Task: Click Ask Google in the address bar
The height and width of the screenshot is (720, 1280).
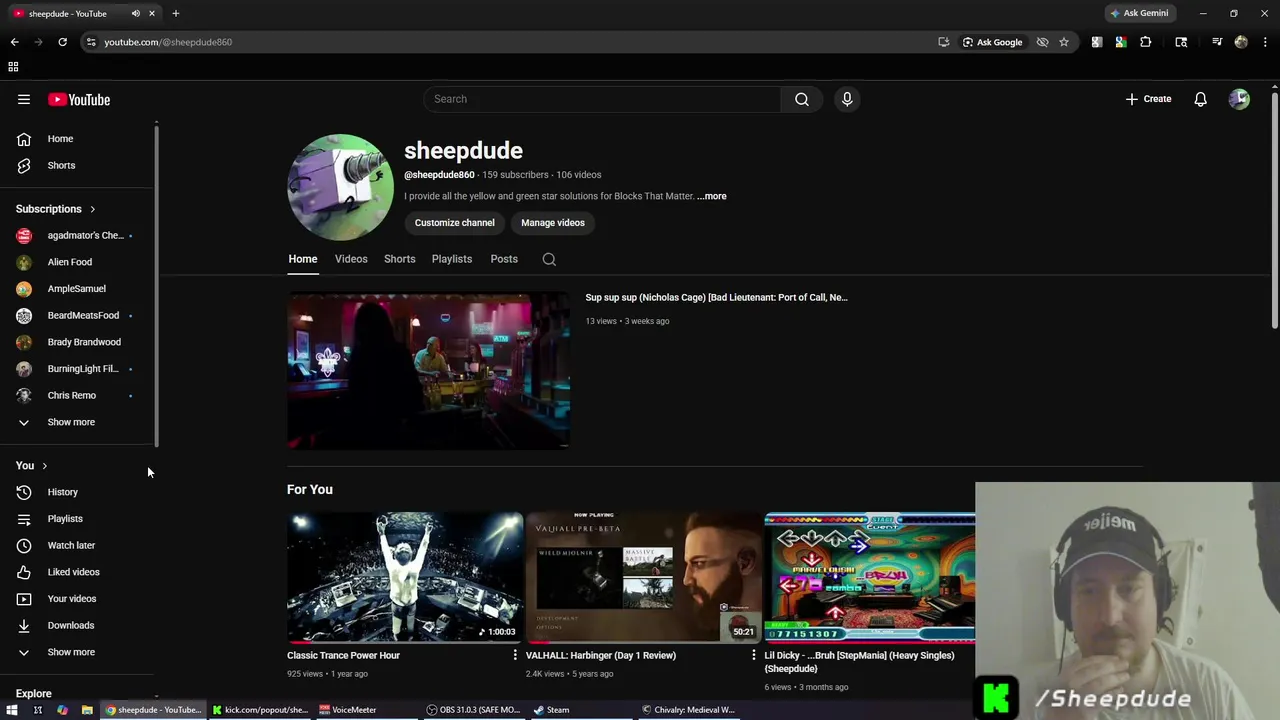Action: [992, 42]
